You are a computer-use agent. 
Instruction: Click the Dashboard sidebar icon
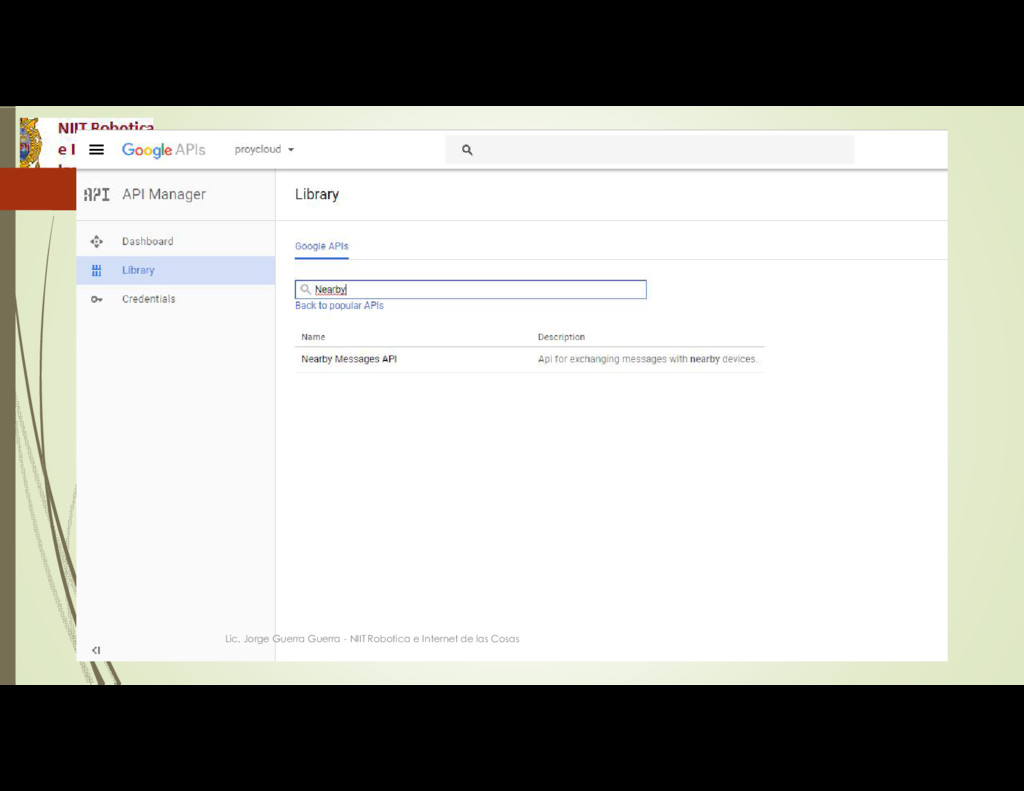click(x=97, y=242)
